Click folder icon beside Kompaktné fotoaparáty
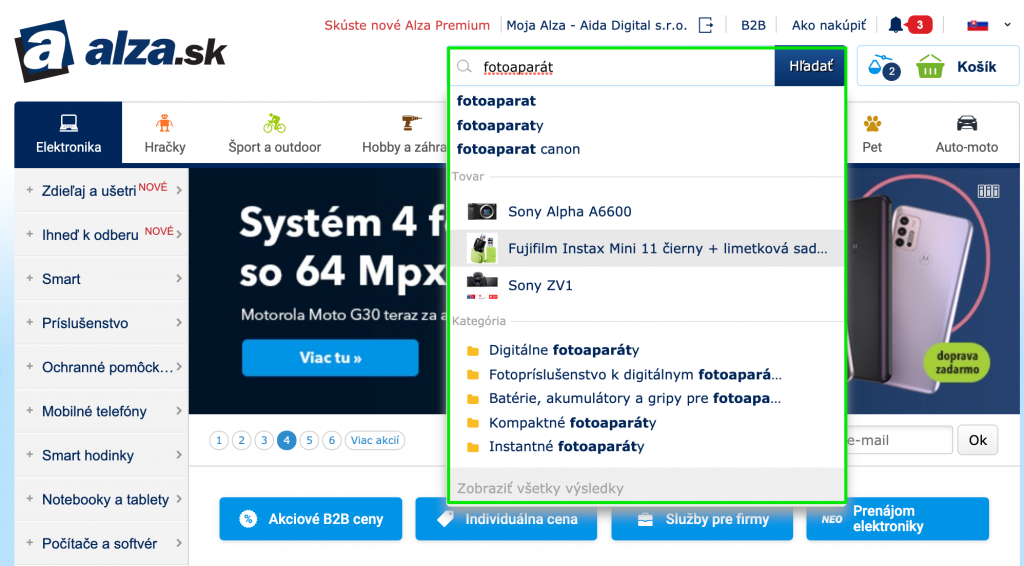The image size is (1024, 566). [x=473, y=423]
